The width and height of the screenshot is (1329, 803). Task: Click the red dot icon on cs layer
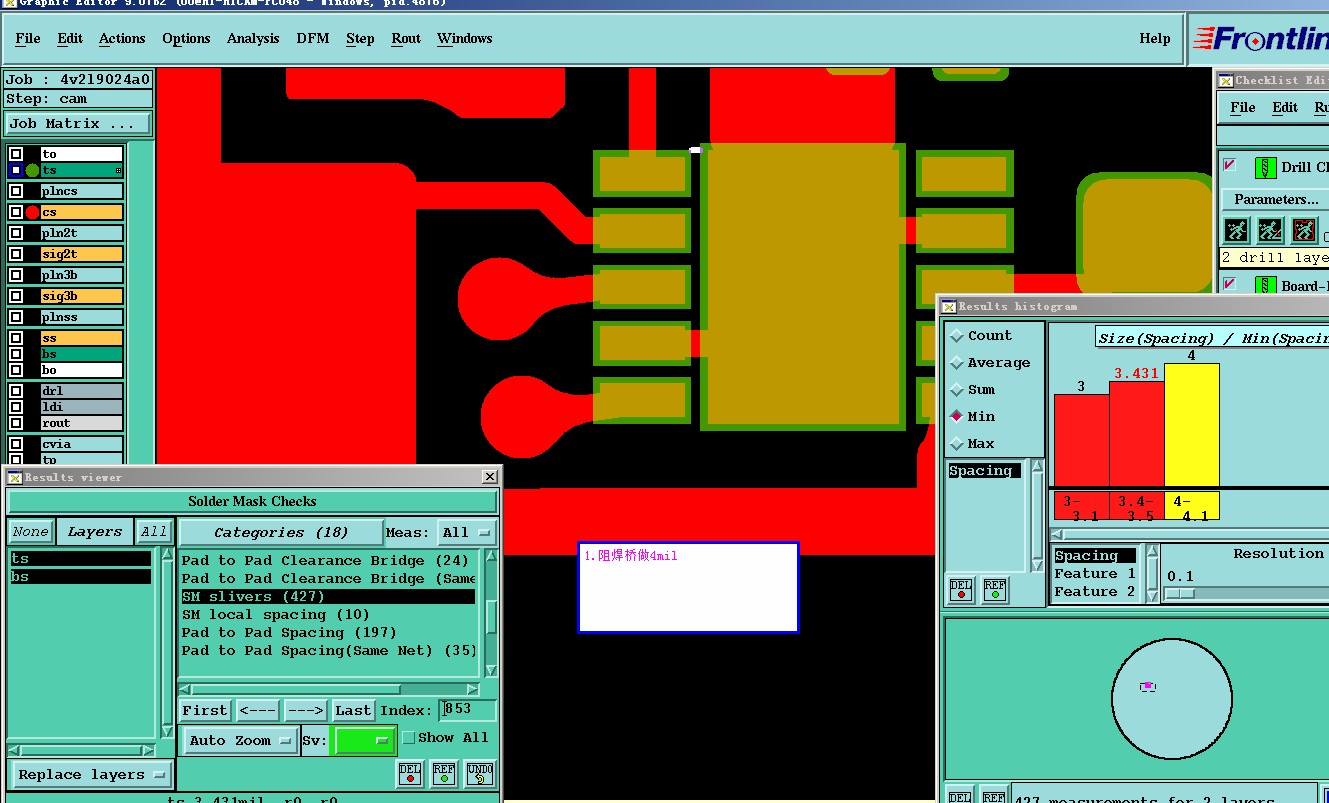point(32,212)
